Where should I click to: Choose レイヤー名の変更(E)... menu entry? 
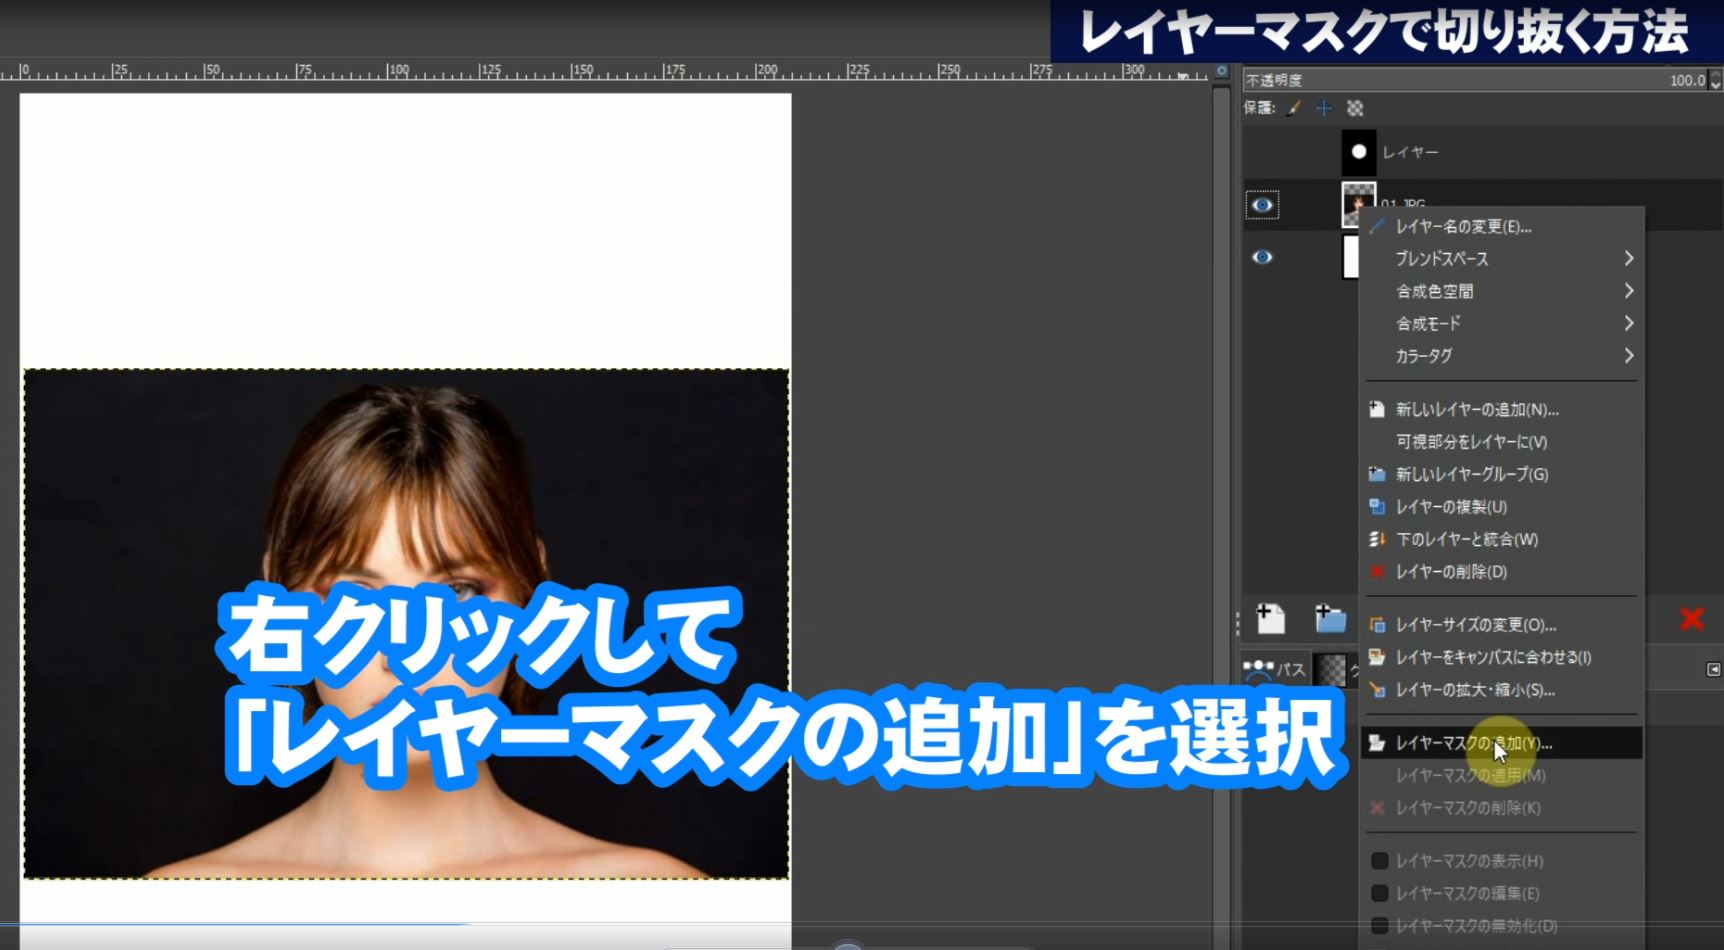(x=1463, y=227)
